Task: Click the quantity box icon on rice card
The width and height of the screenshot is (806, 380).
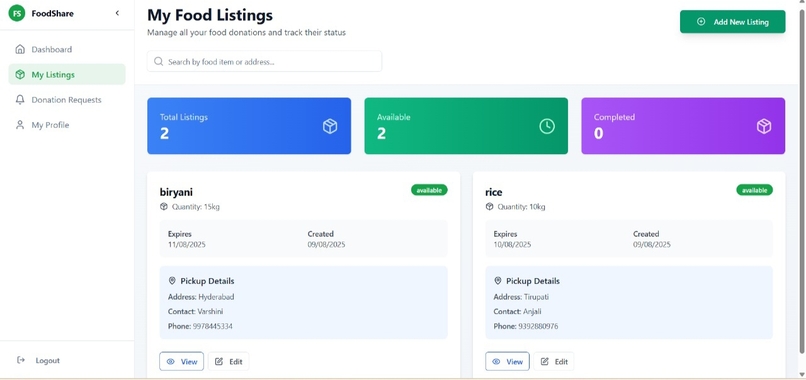Action: pyautogui.click(x=489, y=206)
